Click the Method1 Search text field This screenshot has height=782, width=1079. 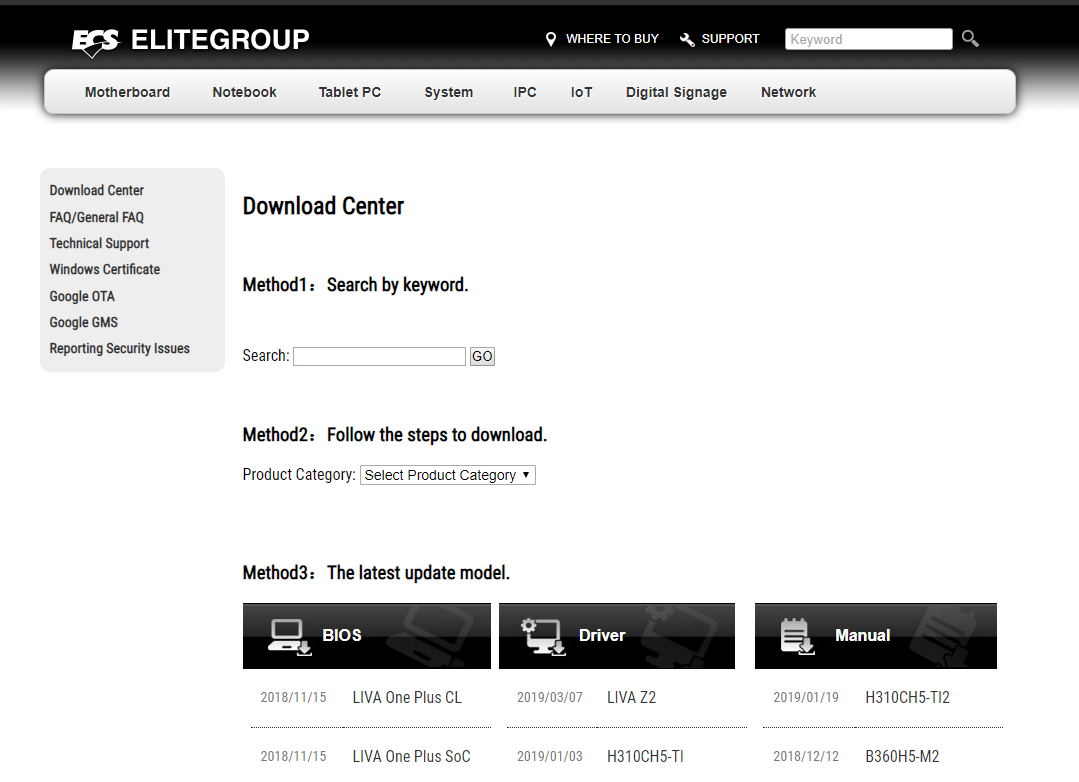point(379,357)
